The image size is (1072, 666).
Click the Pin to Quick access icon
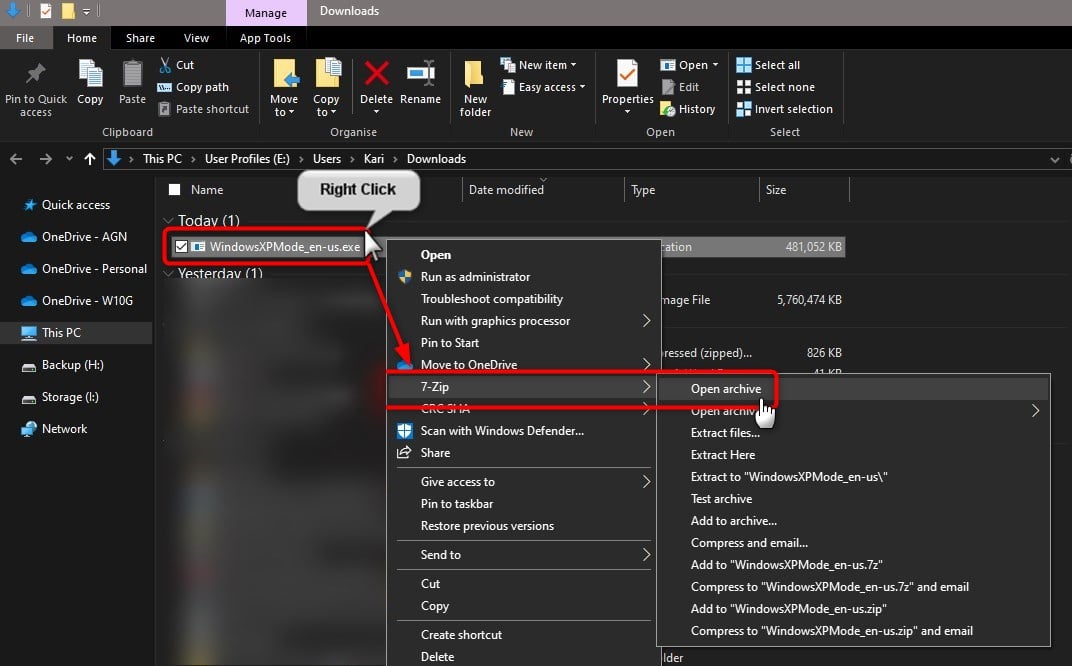click(x=35, y=85)
